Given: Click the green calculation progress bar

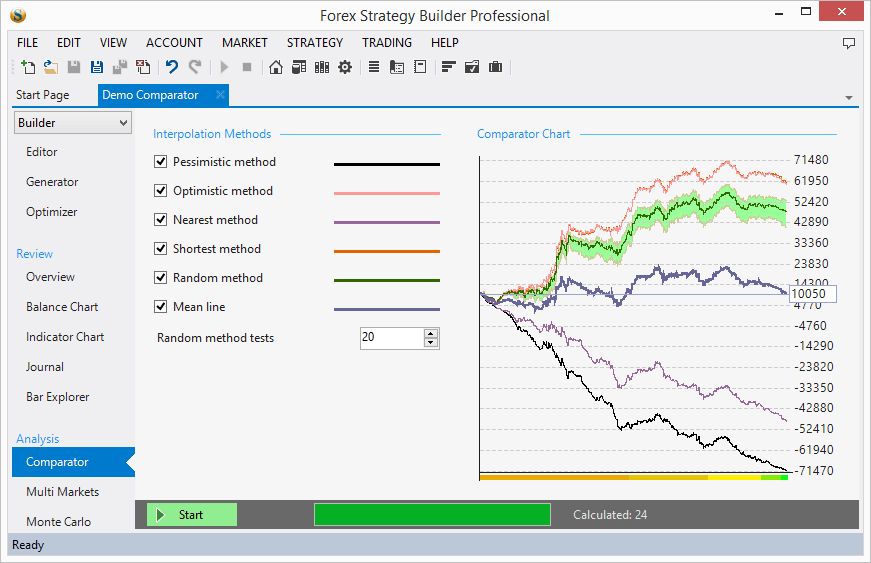Looking at the screenshot, I should click(x=432, y=515).
